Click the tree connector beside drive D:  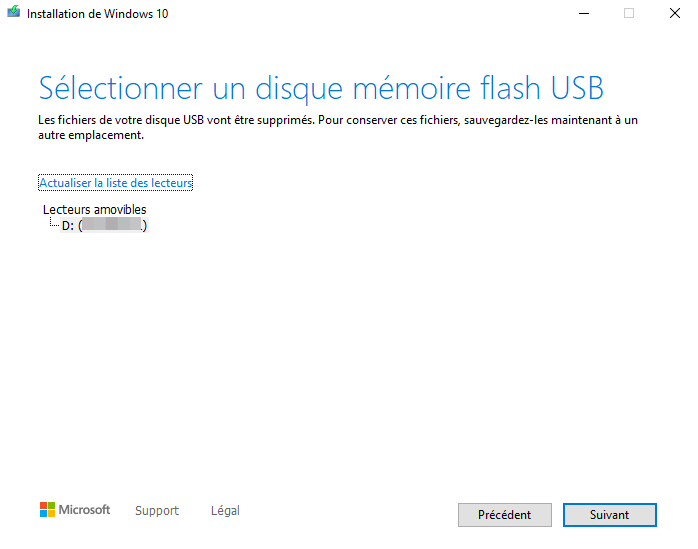(52, 225)
